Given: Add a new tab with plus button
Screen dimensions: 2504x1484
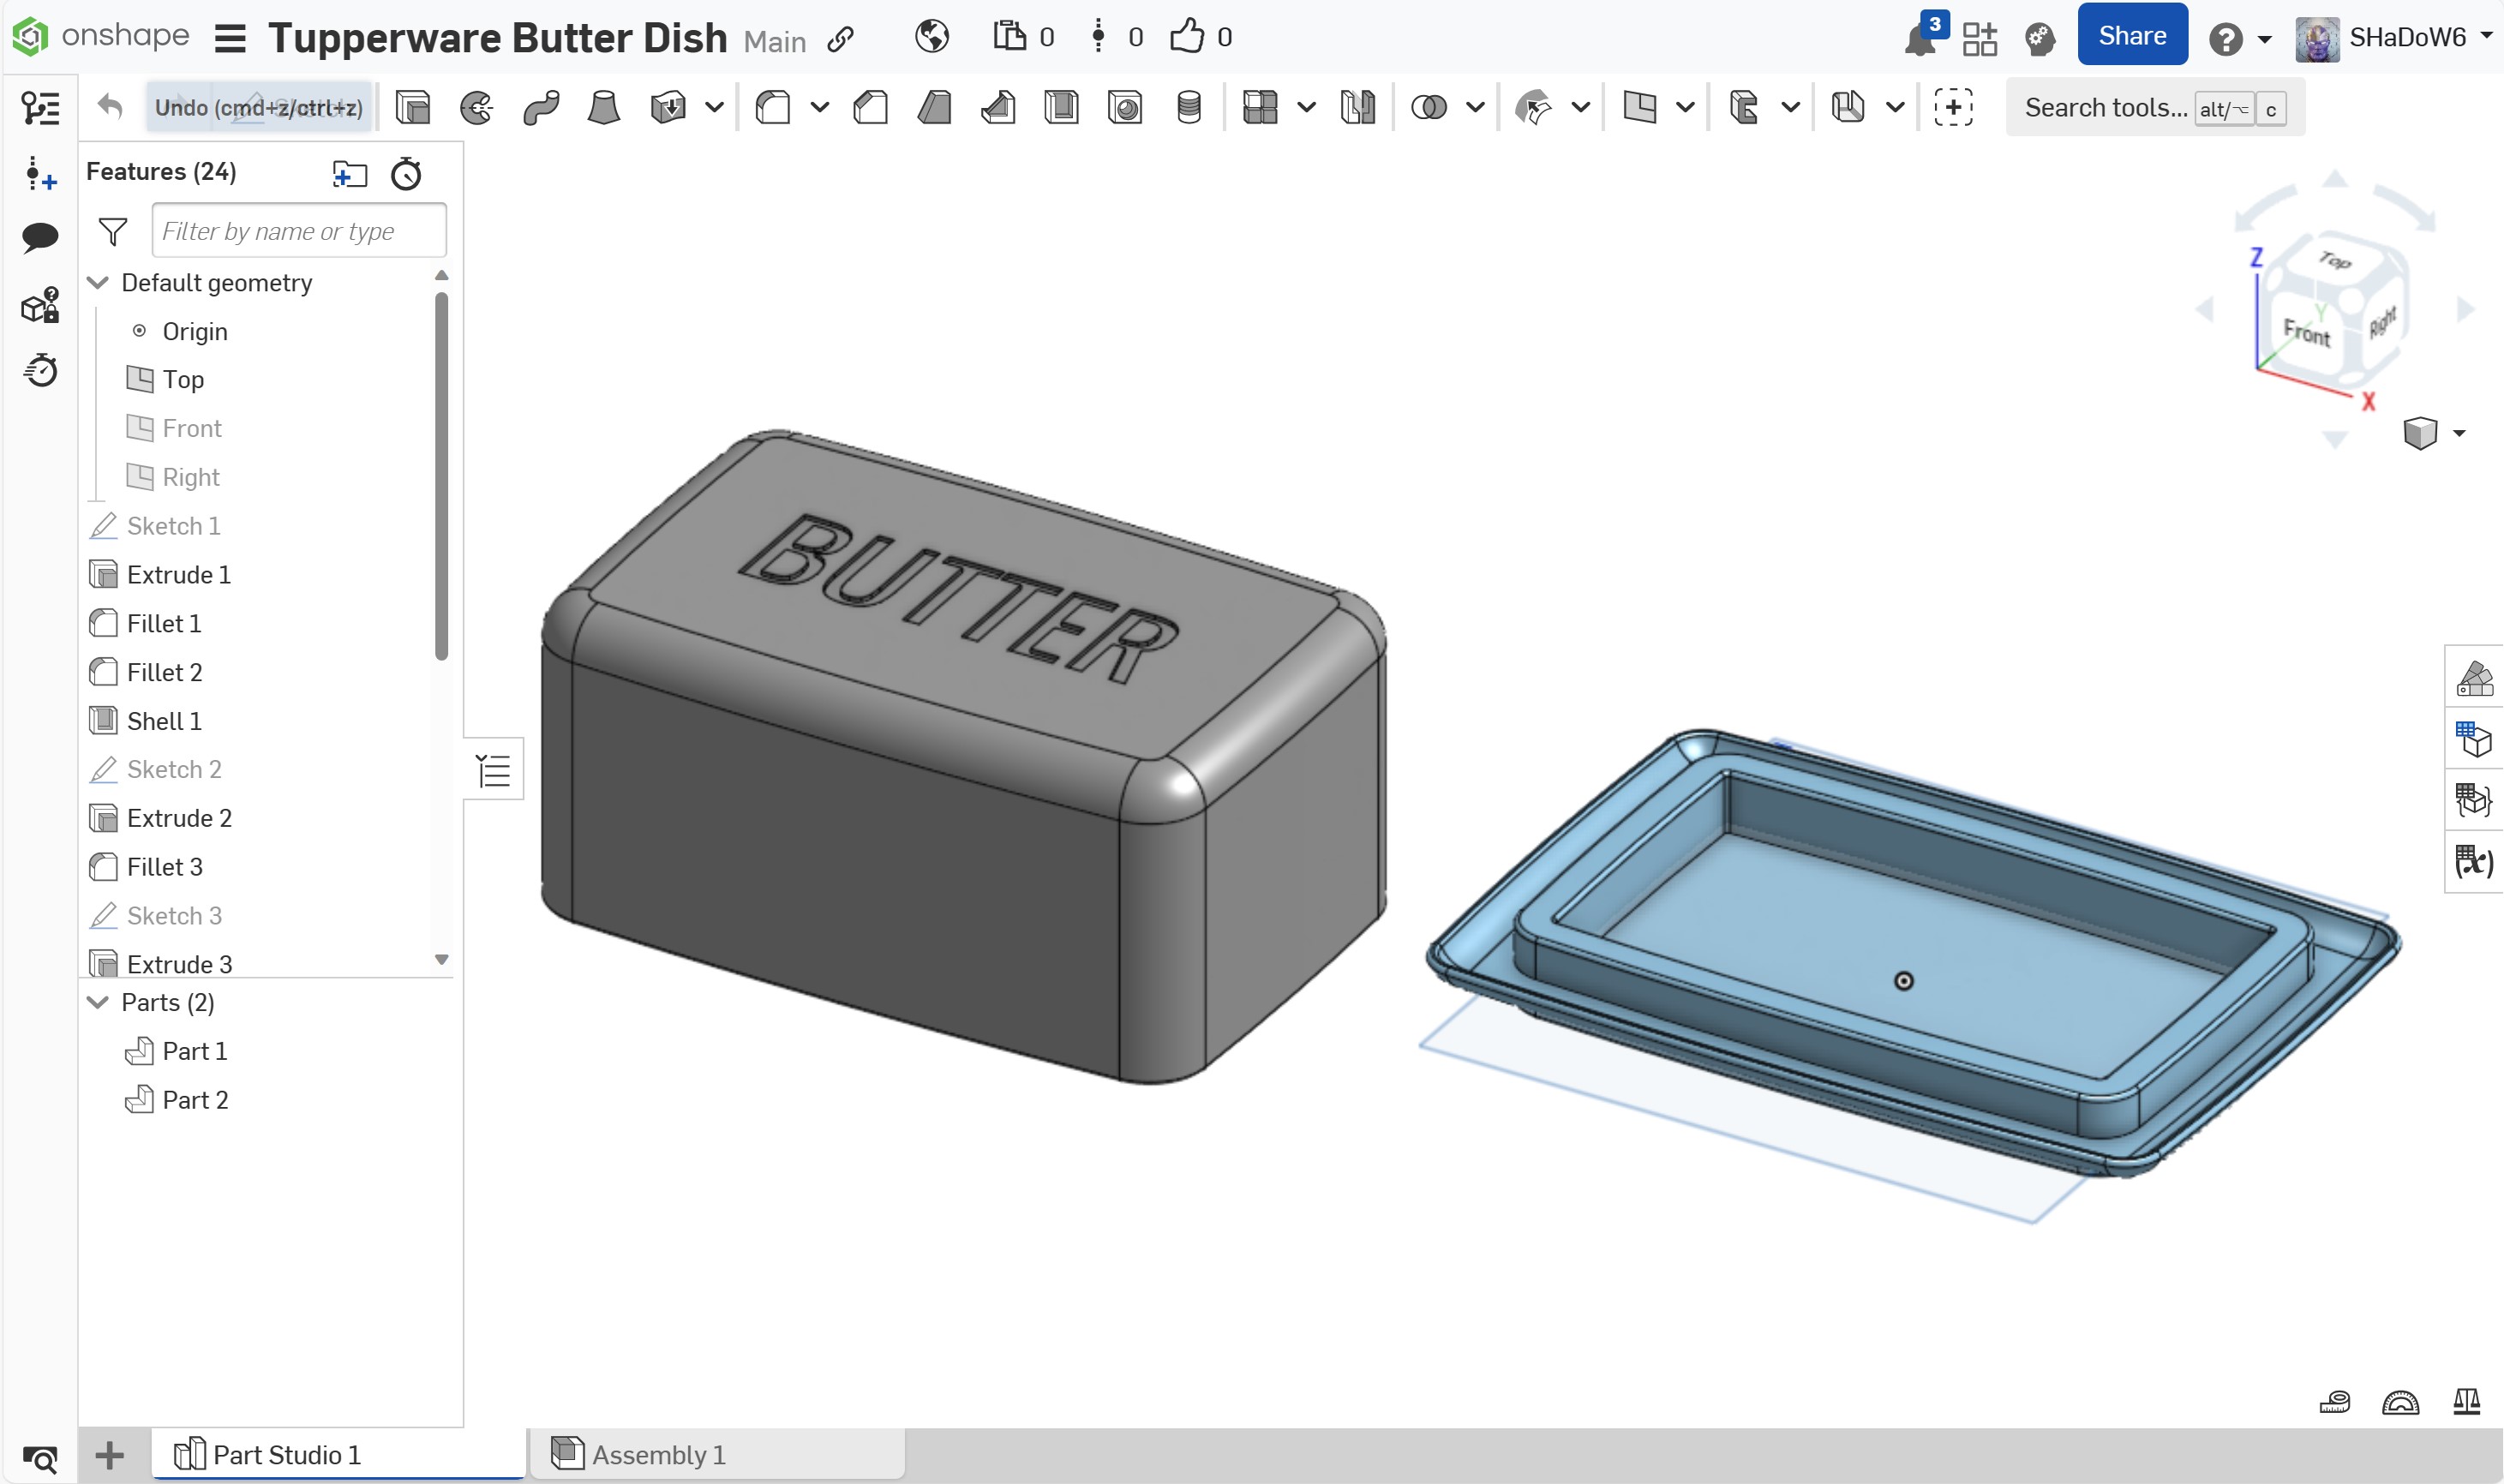Looking at the screenshot, I should (110, 1455).
